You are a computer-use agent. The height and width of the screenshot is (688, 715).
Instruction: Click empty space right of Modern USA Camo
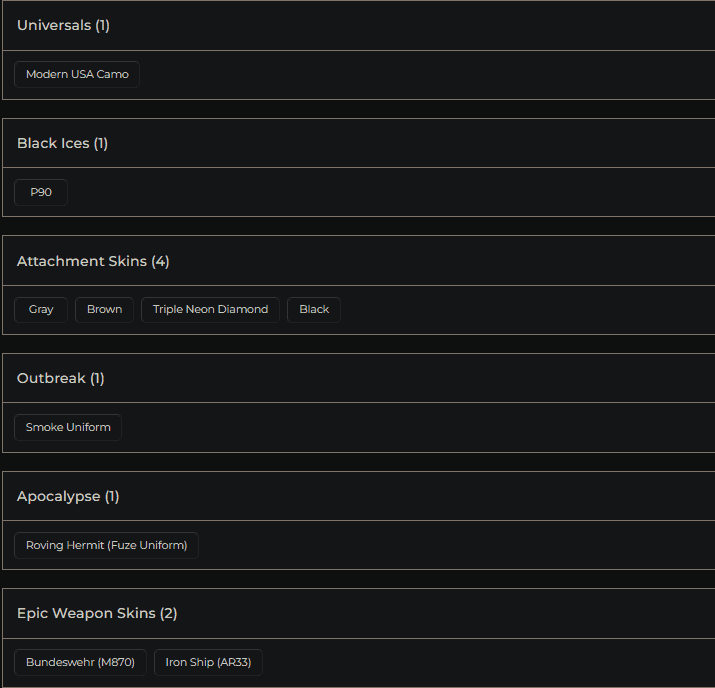pyautogui.click(x=420, y=74)
